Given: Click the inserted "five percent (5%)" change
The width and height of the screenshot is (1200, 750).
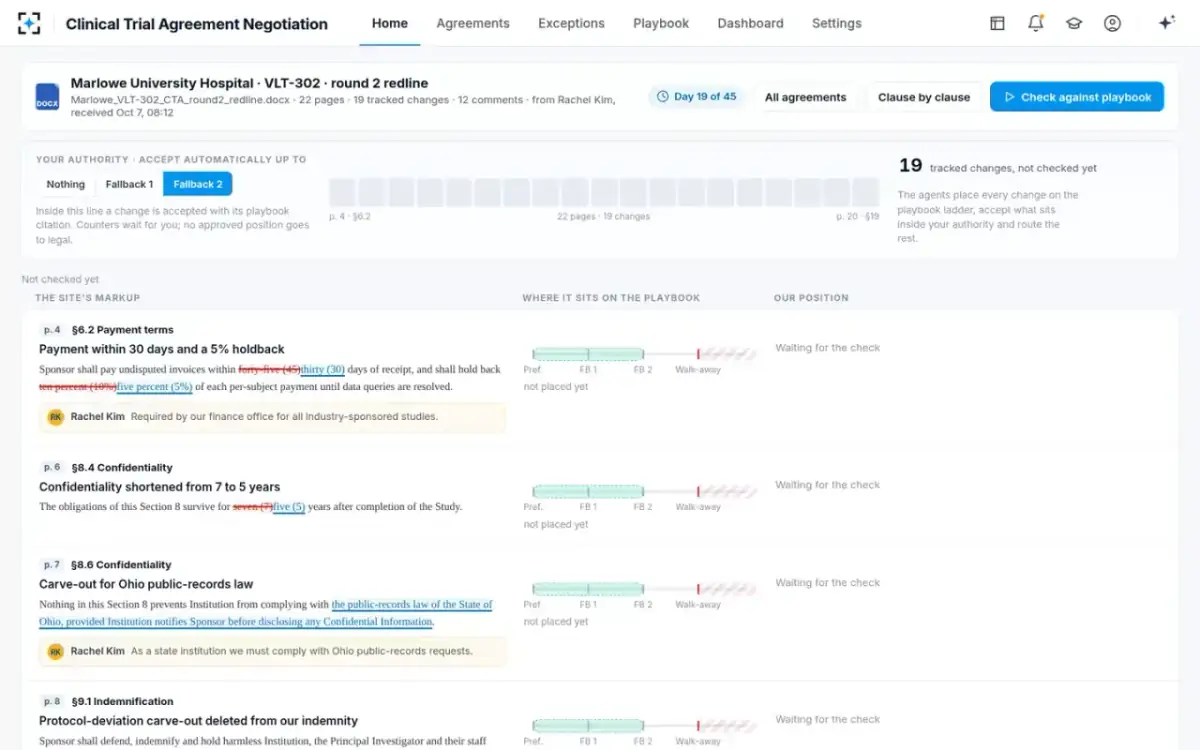Looking at the screenshot, I should [x=155, y=386].
